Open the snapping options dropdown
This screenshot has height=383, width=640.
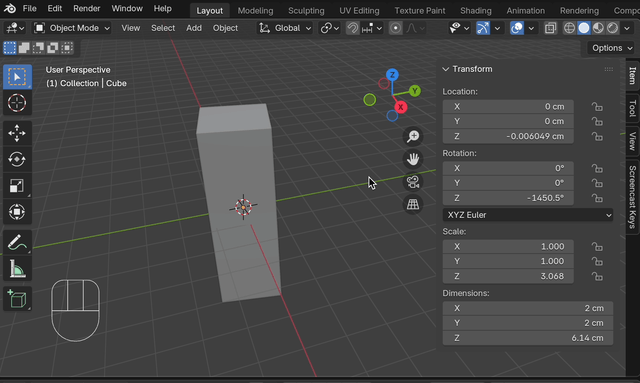tap(371, 28)
